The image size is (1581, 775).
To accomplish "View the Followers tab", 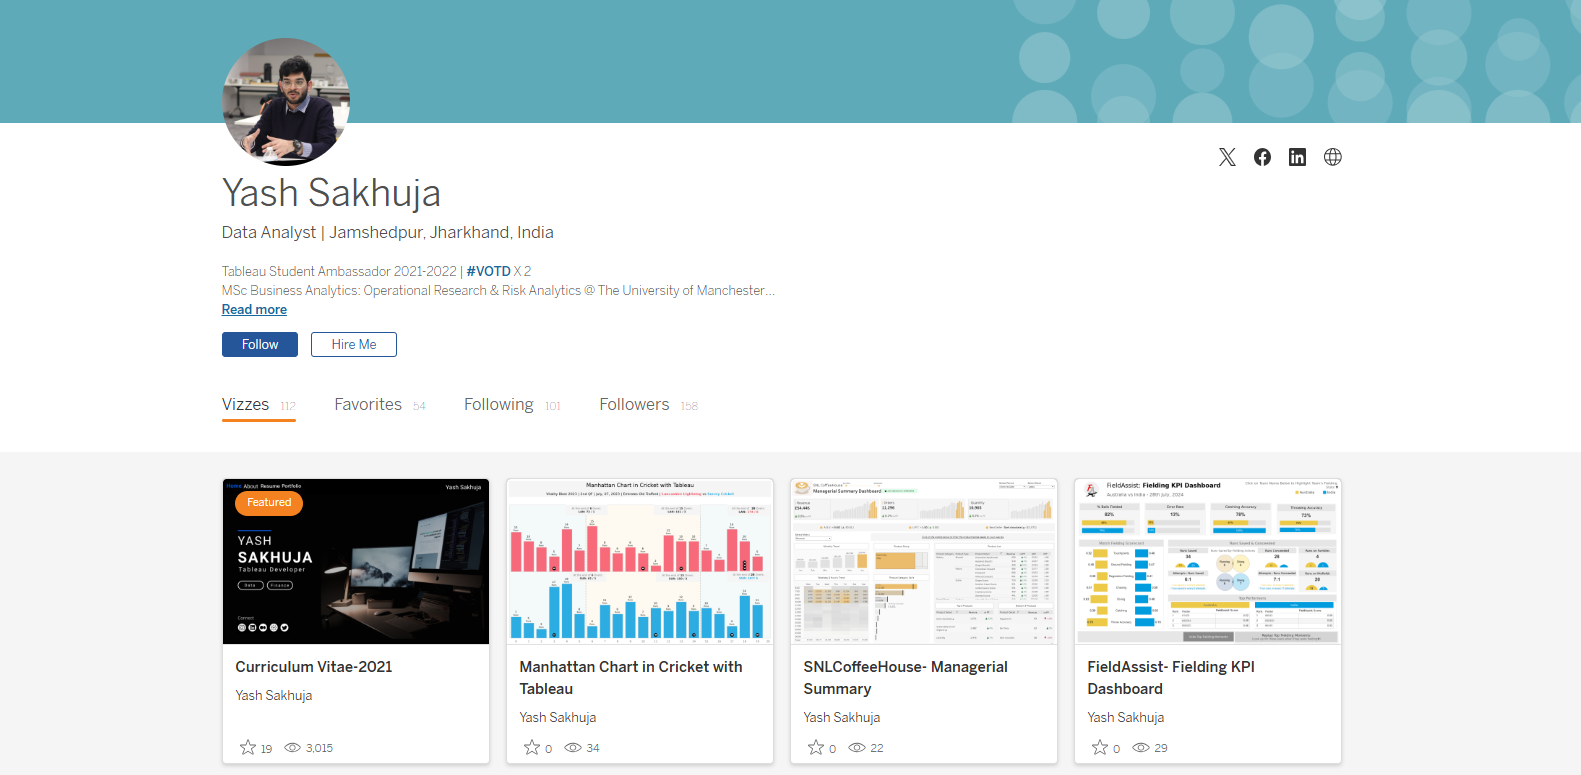I will [x=634, y=405].
